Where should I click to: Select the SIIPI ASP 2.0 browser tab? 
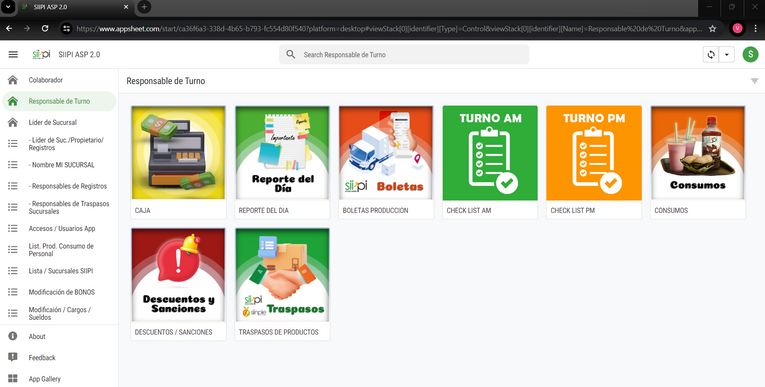pyautogui.click(x=76, y=7)
